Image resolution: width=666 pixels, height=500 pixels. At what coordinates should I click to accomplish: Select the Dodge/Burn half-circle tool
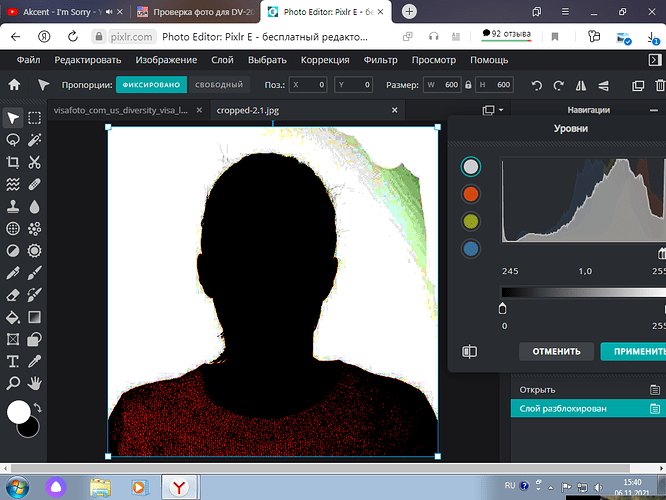[13, 251]
